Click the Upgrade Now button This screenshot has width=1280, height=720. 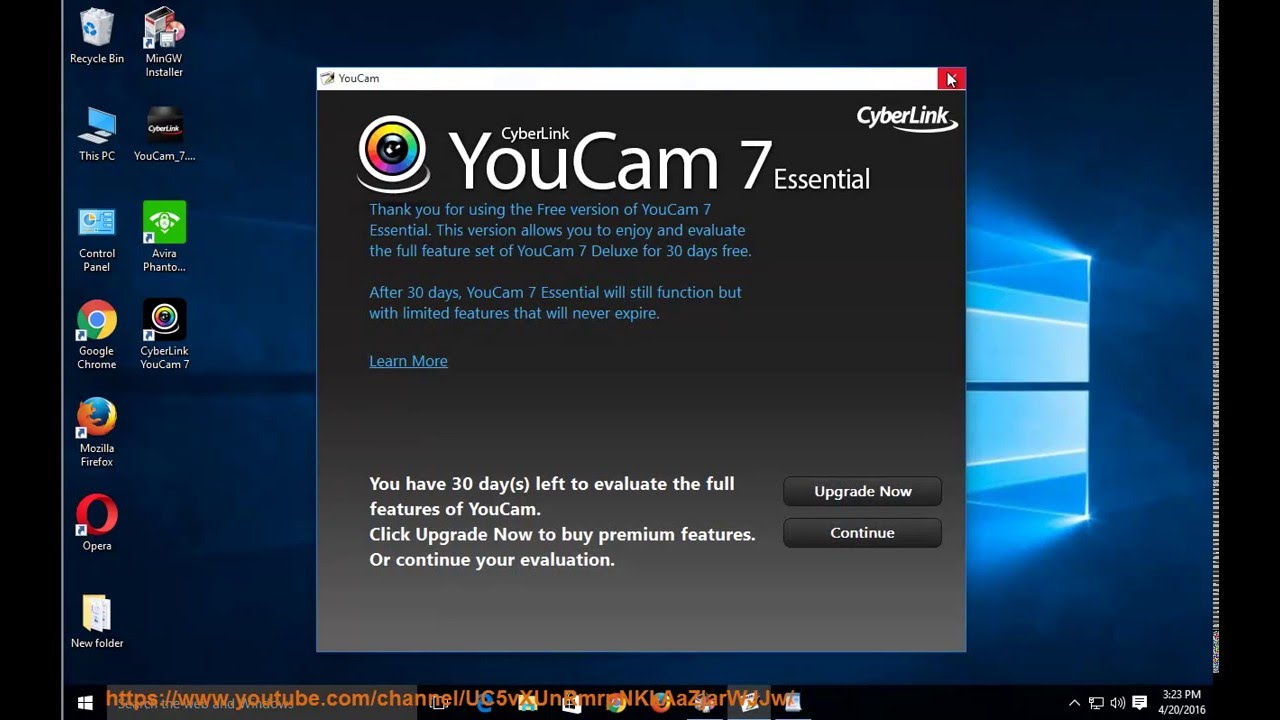tap(862, 491)
